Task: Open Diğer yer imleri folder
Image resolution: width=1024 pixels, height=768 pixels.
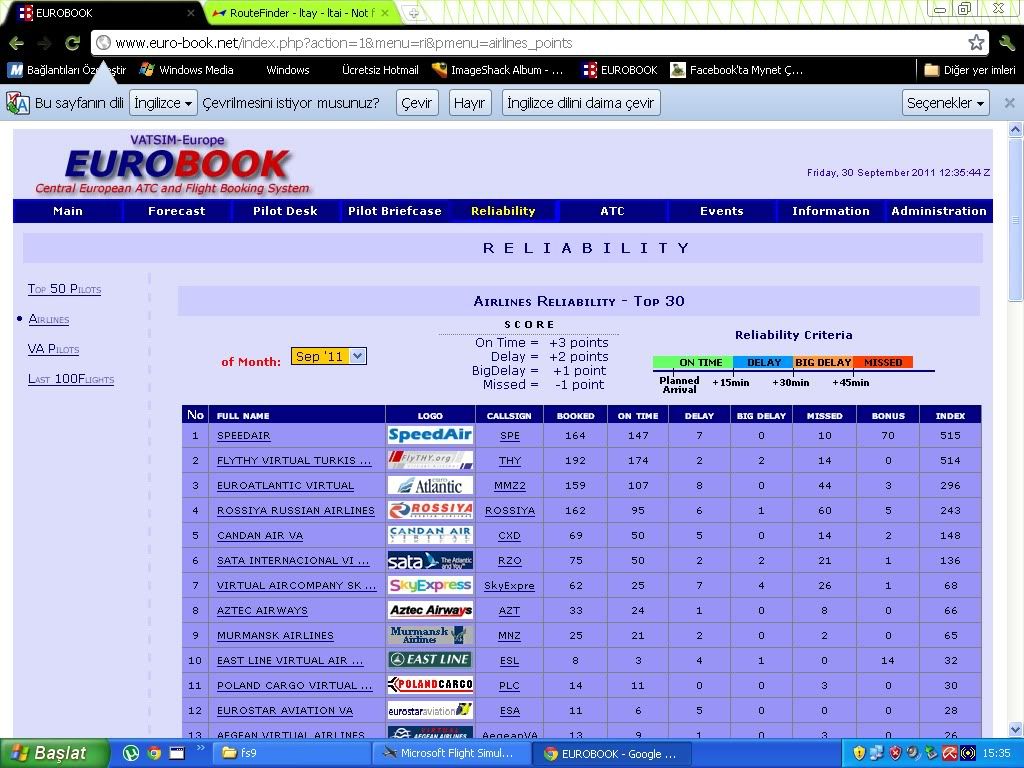Action: (970, 70)
